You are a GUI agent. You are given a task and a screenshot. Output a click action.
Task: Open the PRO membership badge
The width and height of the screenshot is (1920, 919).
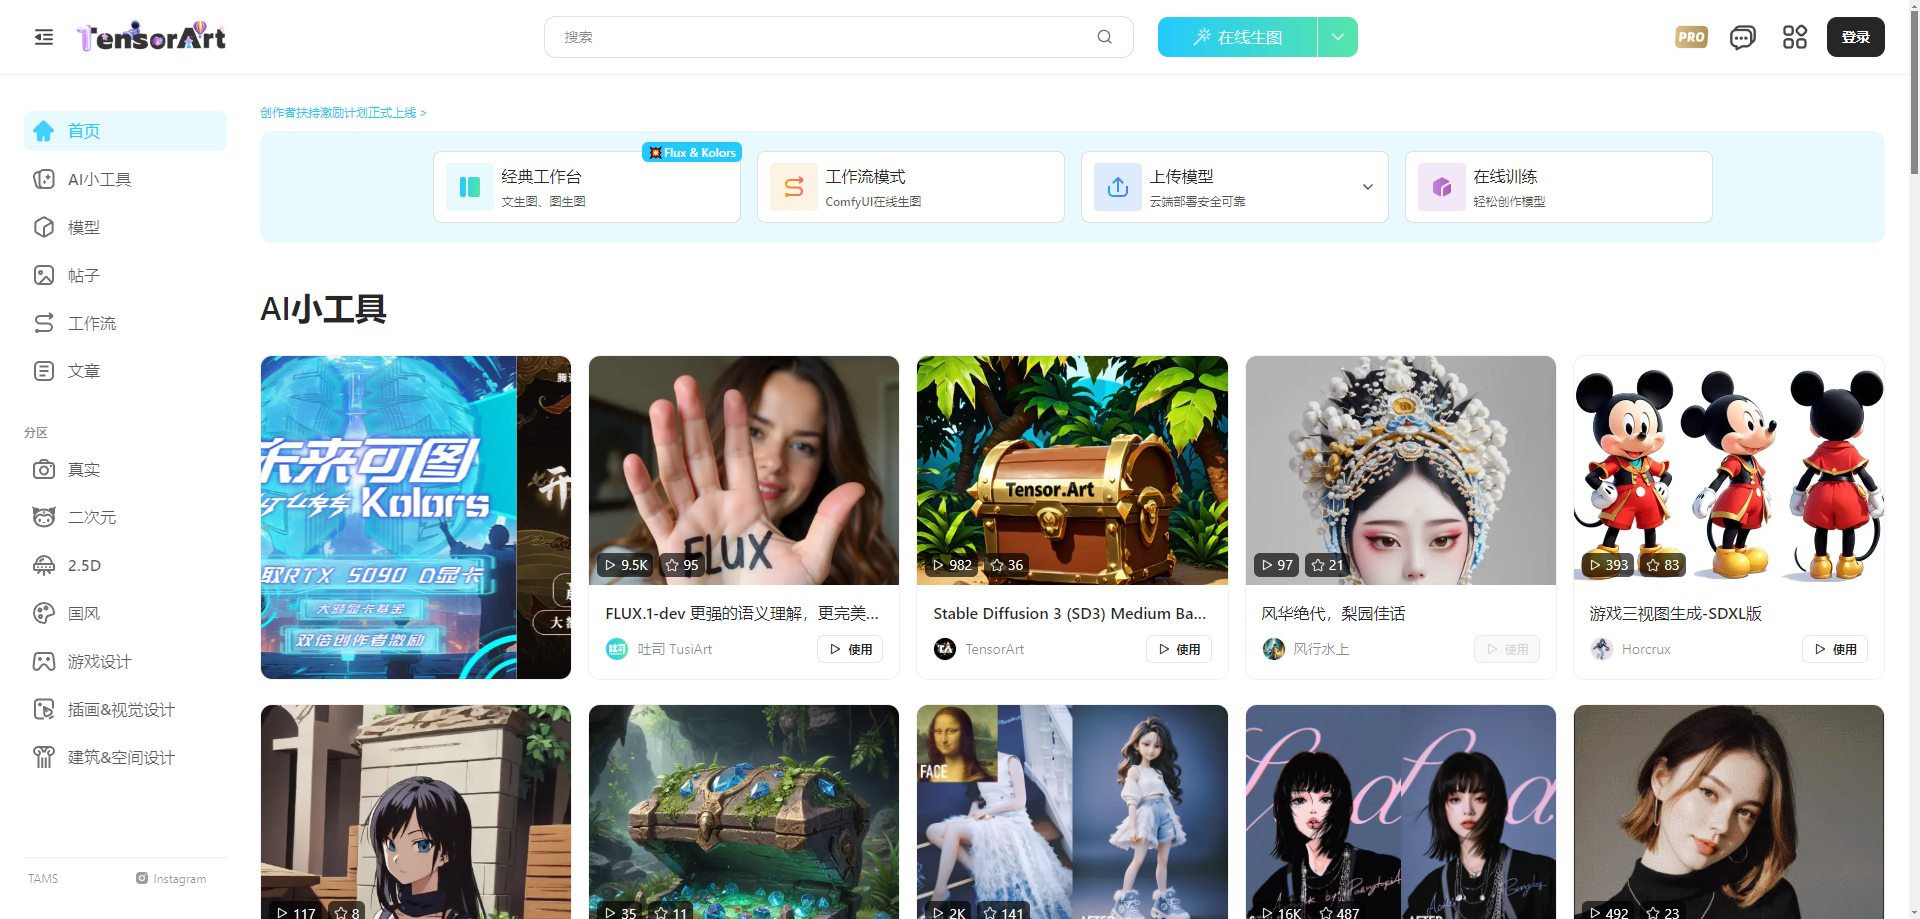[1691, 37]
